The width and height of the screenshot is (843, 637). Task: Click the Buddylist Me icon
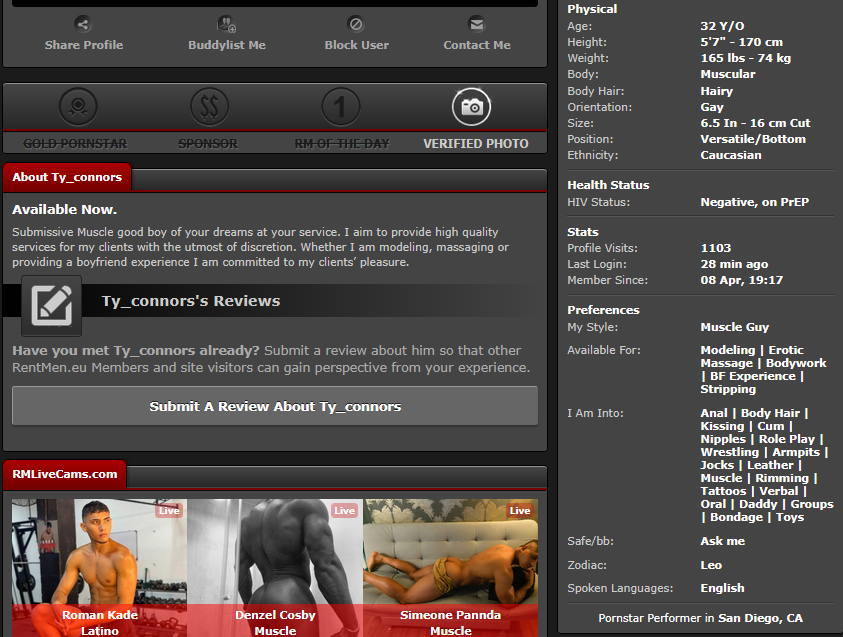(x=227, y=24)
